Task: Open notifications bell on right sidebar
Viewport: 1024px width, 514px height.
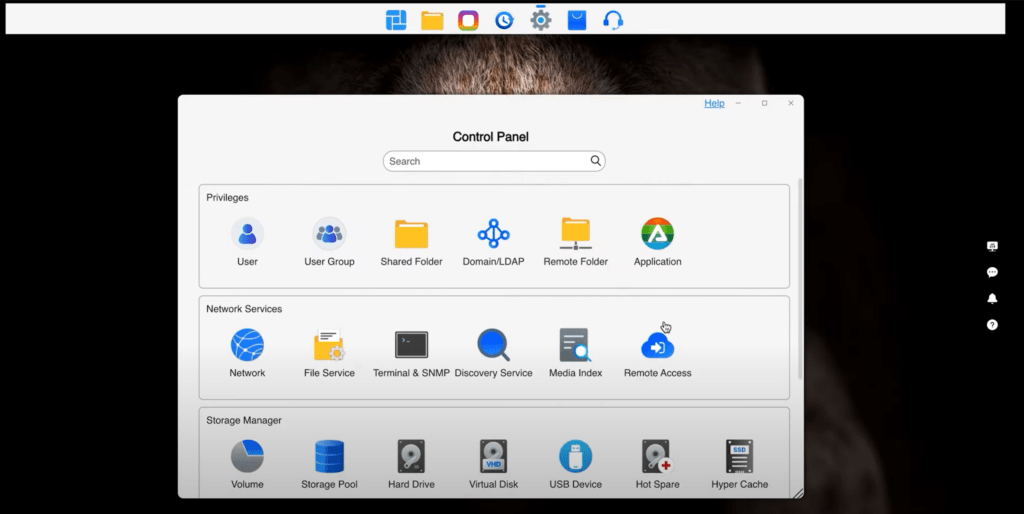Action: tap(992, 298)
